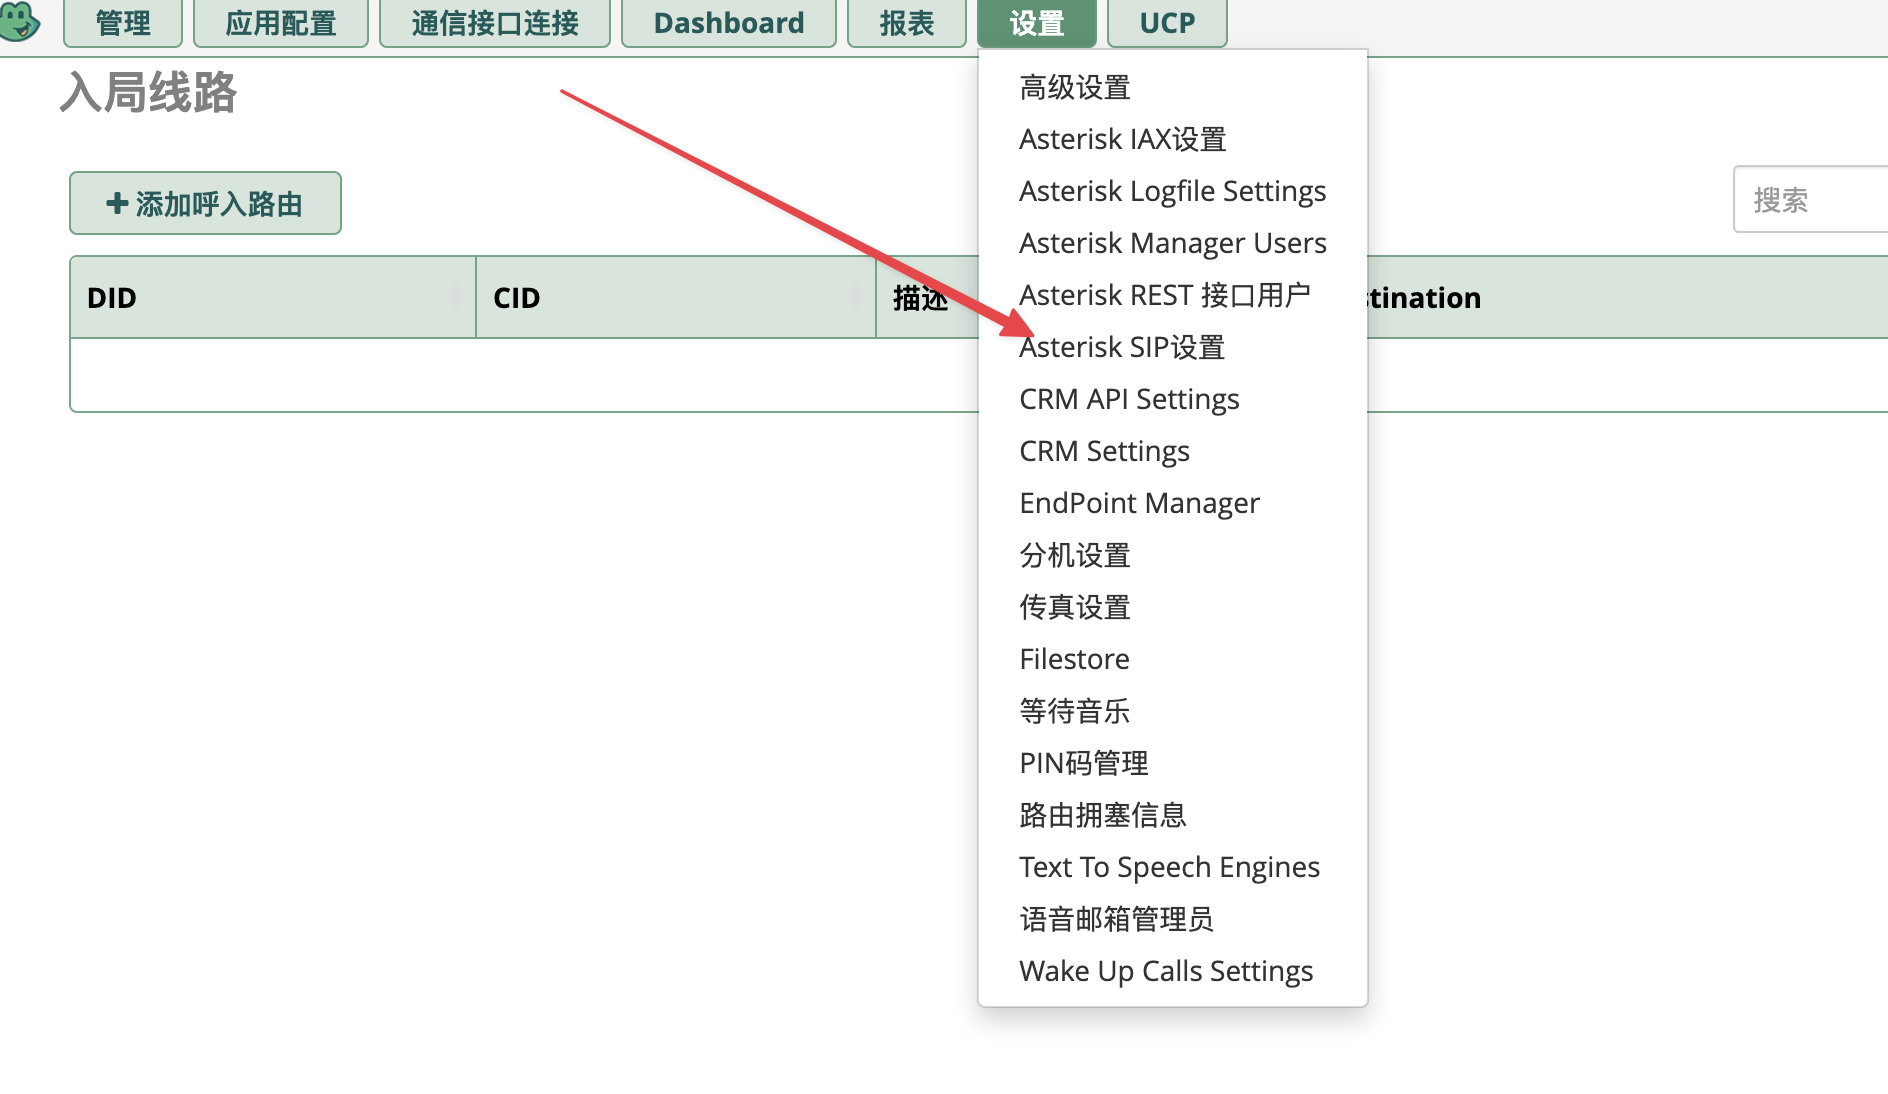Click the 添加呼入路由 button

(x=205, y=203)
